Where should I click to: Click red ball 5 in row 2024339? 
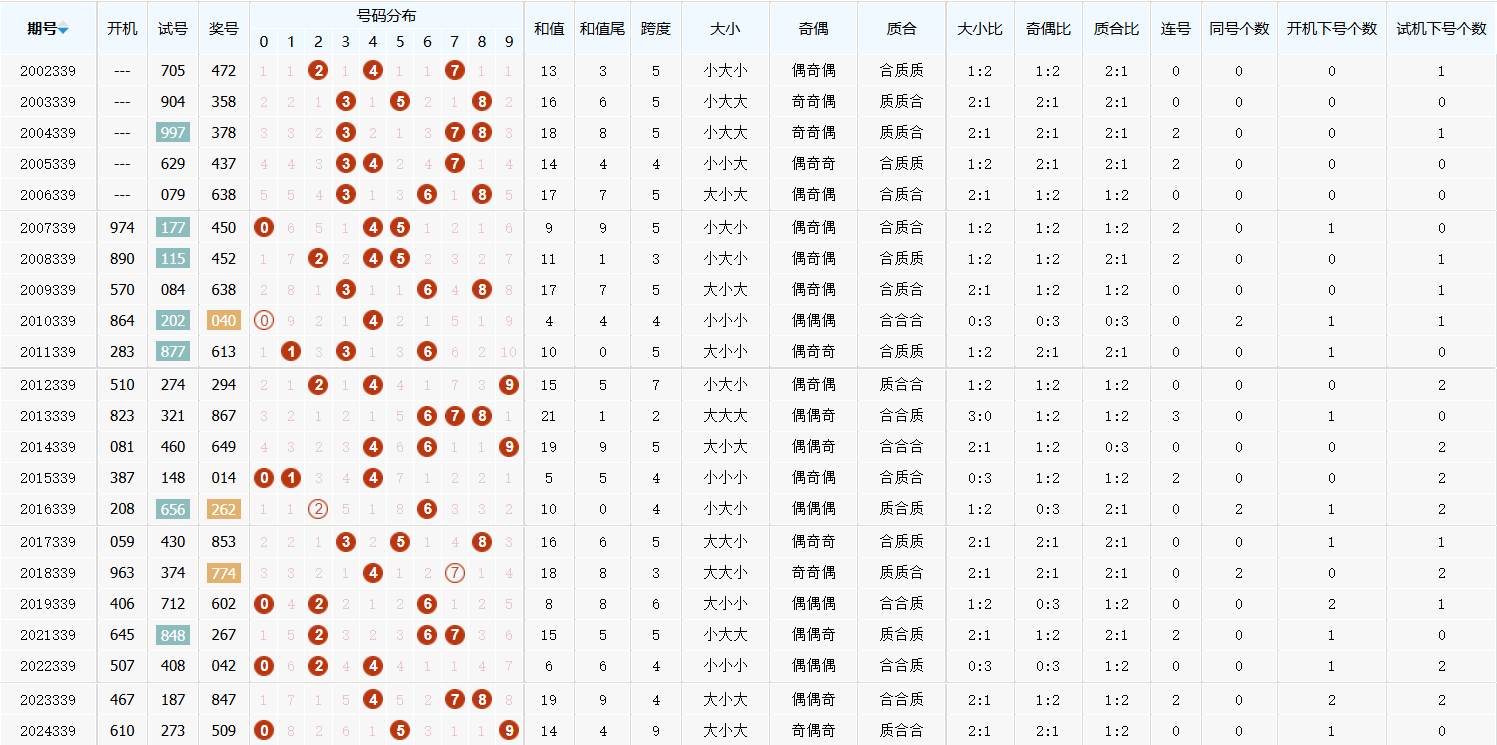[x=400, y=730]
